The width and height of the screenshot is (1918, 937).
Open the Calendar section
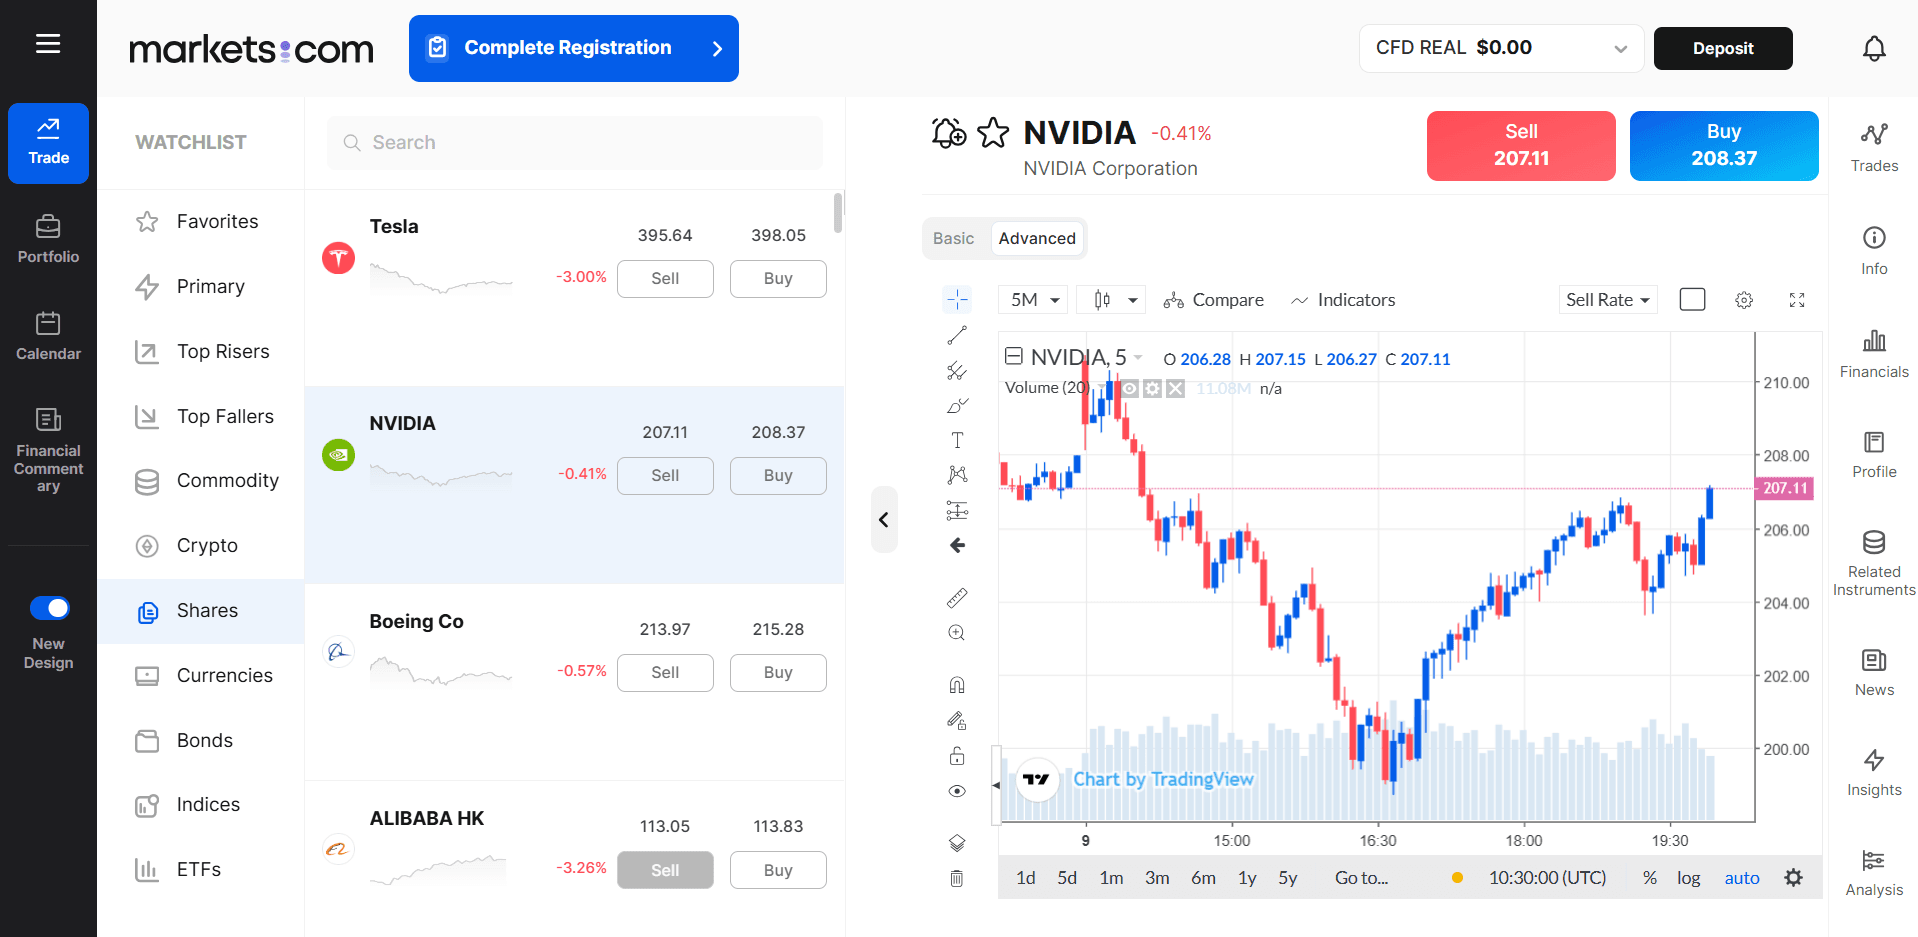point(48,336)
